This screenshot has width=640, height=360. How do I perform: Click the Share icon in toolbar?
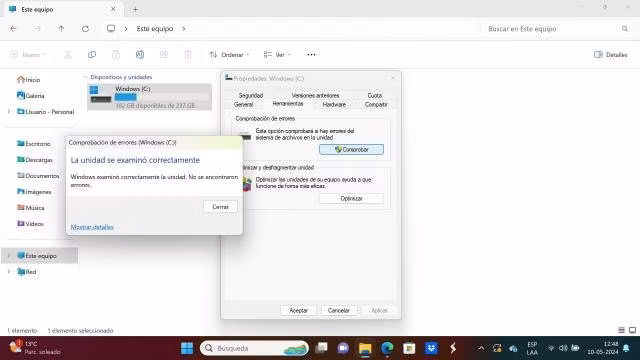164,54
